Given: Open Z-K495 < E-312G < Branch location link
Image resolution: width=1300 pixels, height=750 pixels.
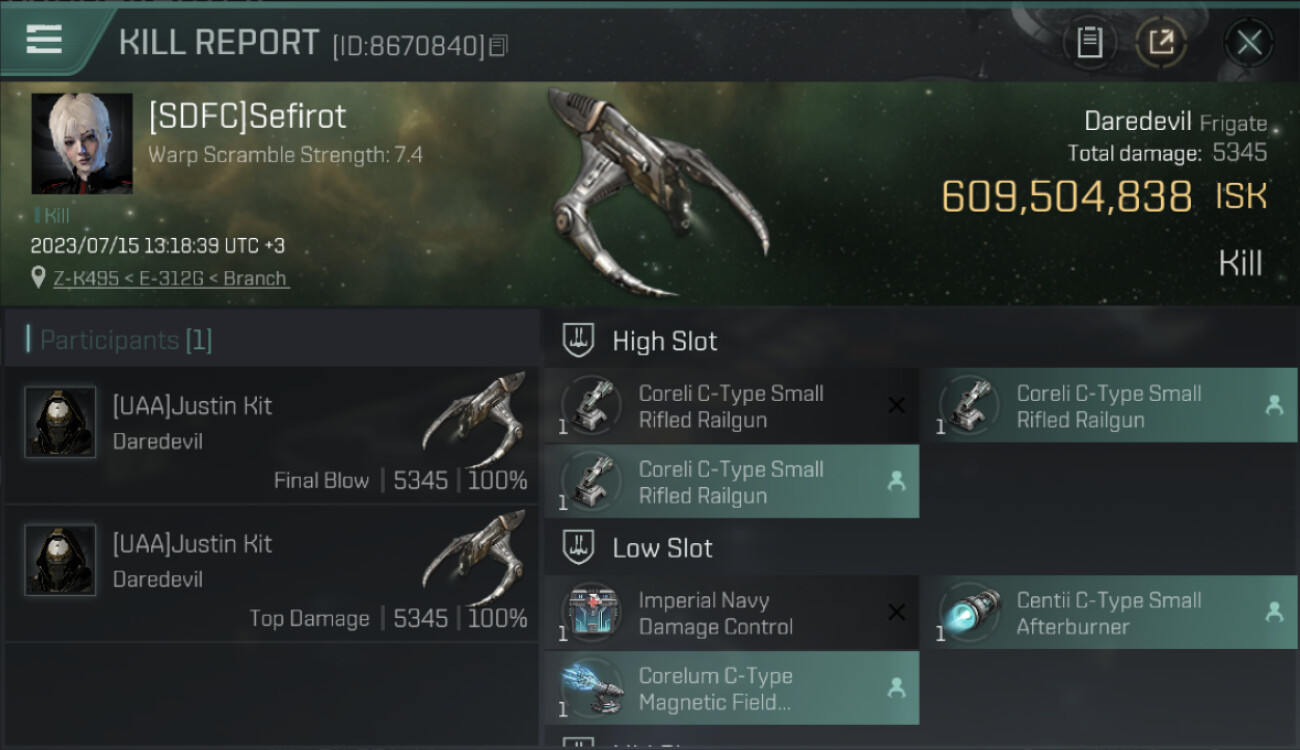Looking at the screenshot, I should (x=171, y=279).
